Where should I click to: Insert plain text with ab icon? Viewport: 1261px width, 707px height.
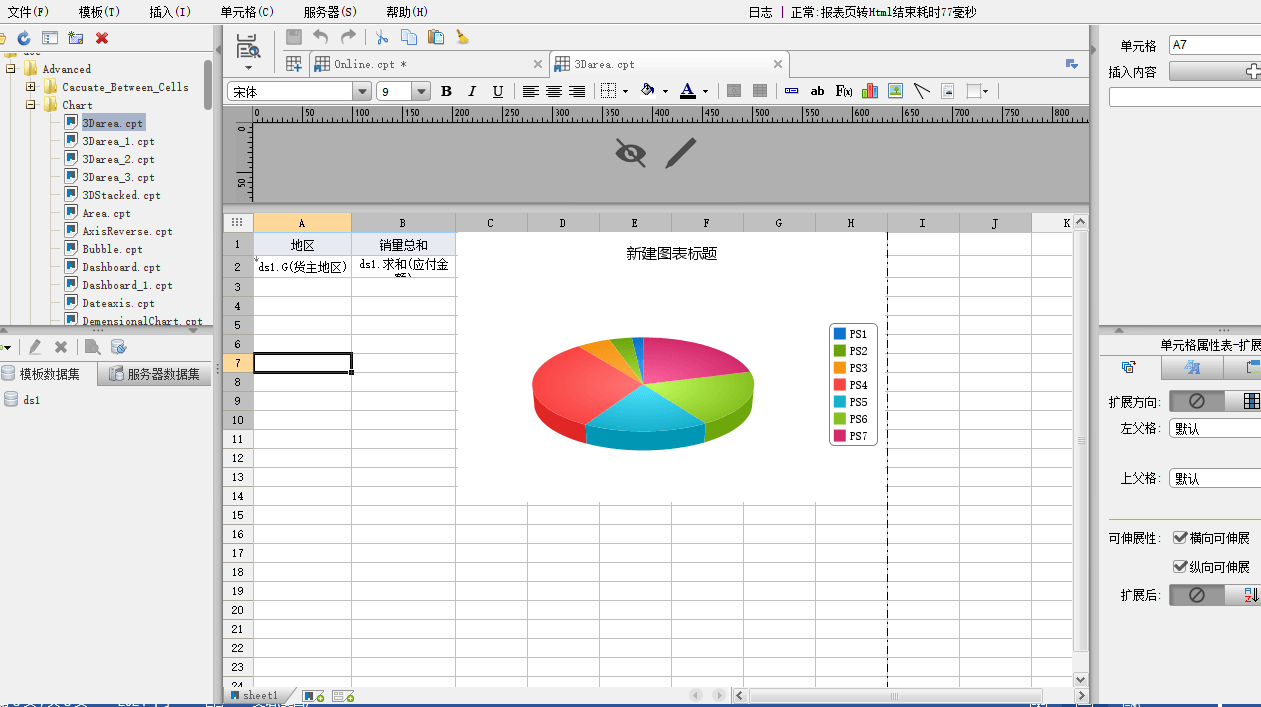click(x=818, y=91)
